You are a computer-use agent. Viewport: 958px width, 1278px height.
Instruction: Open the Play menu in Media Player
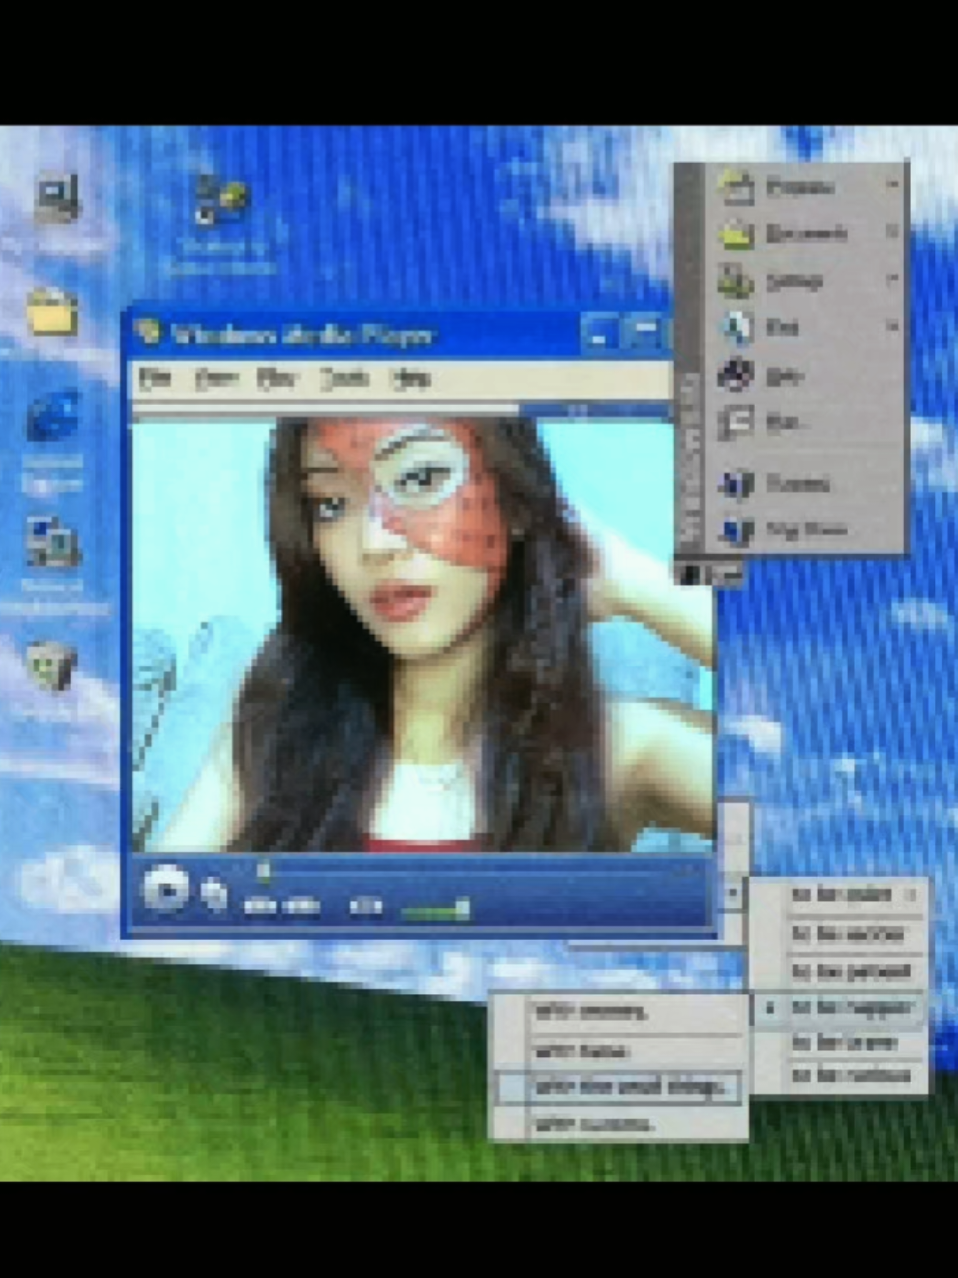277,378
